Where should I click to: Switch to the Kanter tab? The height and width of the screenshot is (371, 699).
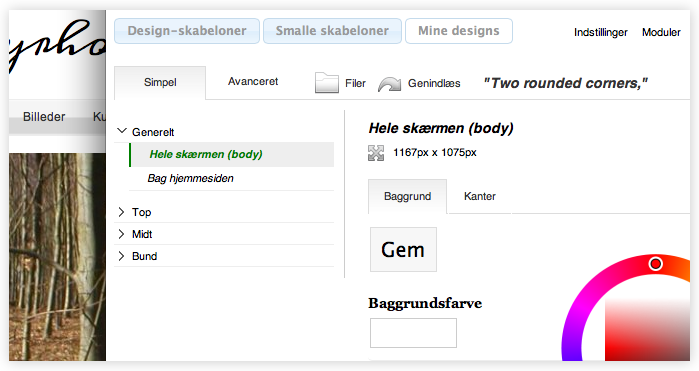[480, 196]
